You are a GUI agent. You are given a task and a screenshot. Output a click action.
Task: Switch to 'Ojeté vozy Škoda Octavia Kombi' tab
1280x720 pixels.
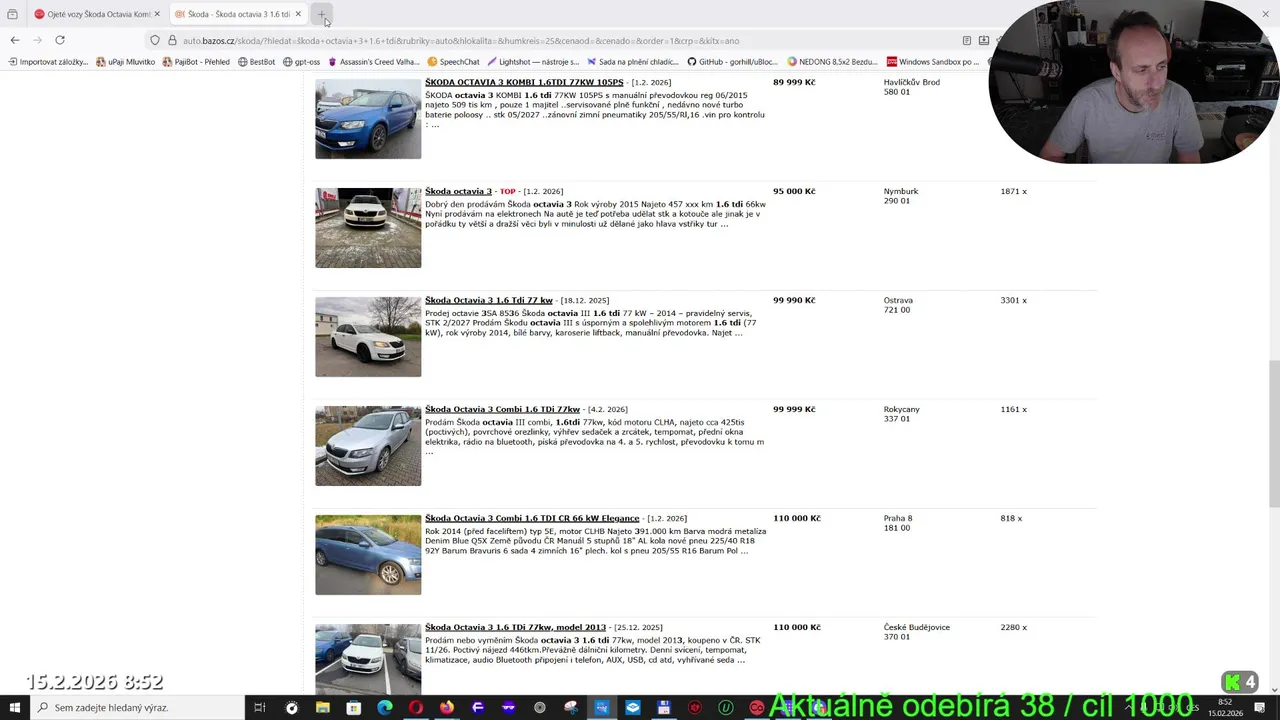click(x=97, y=14)
